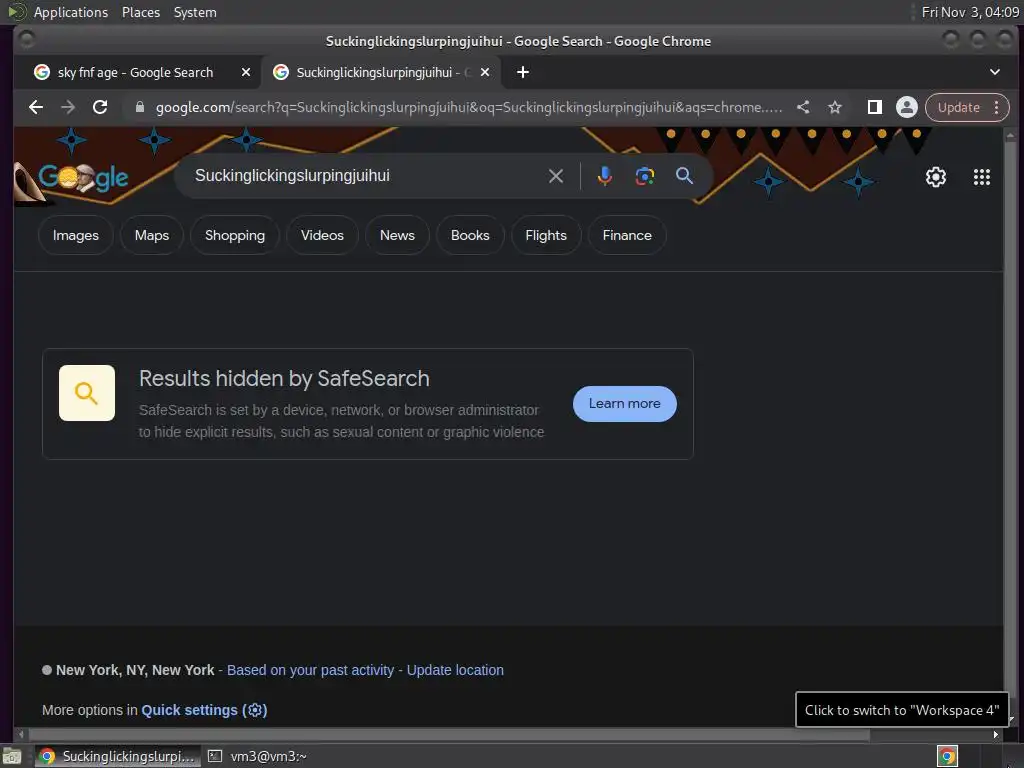Image resolution: width=1024 pixels, height=768 pixels.
Task: Share this page via share icon
Action: (x=803, y=107)
